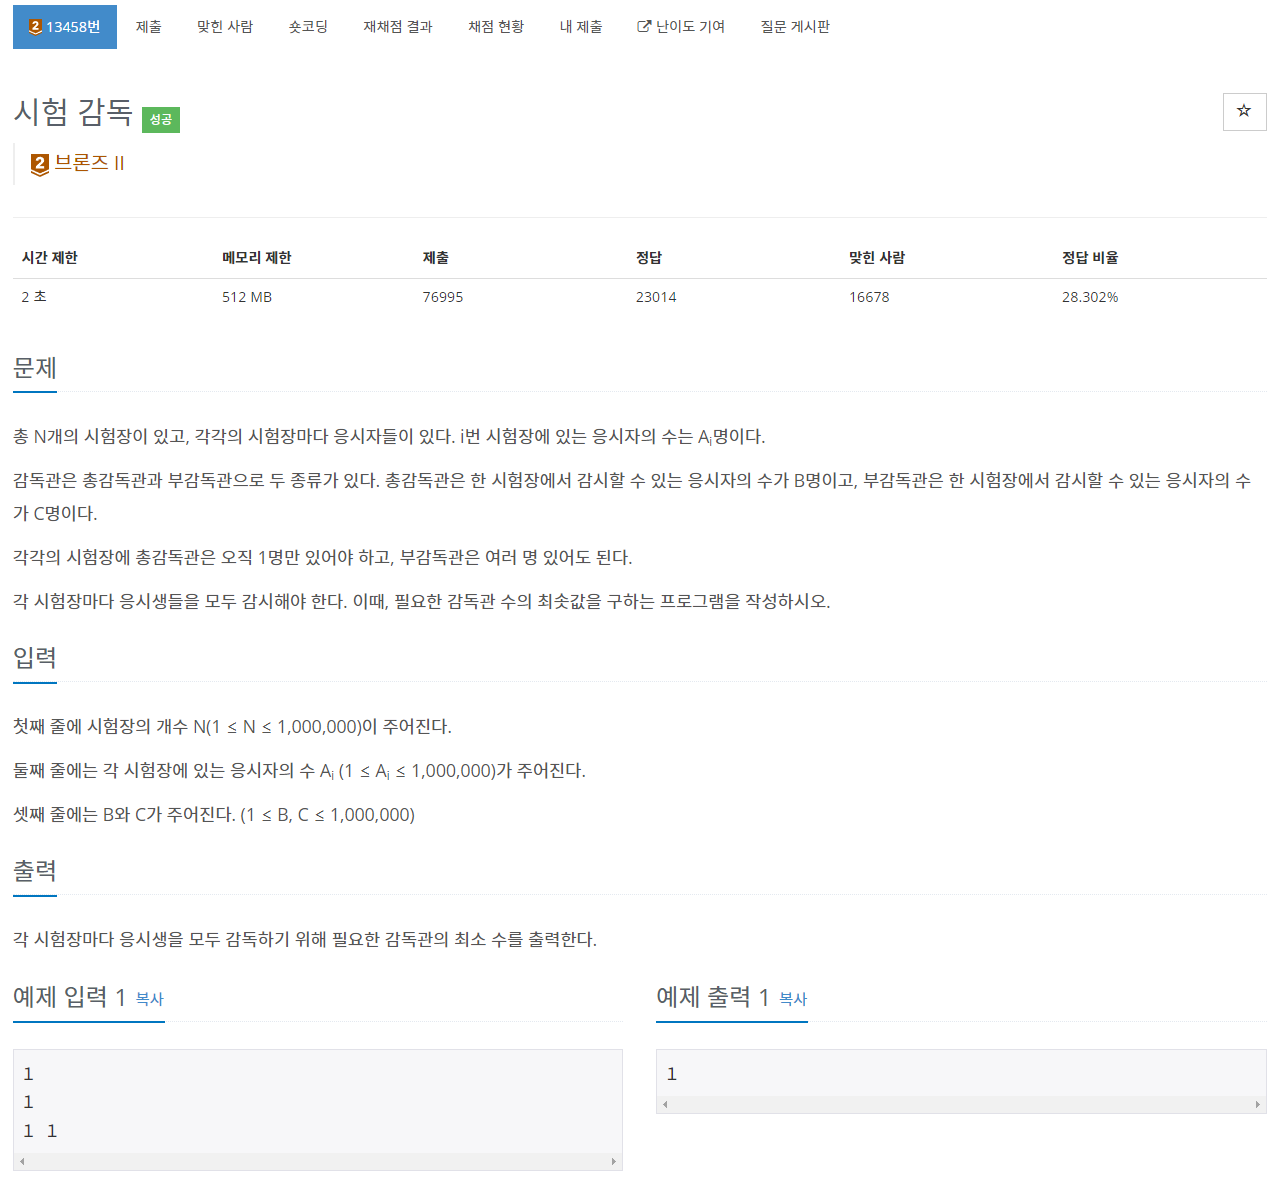Click the 맞힌 사람 value 16678
This screenshot has width=1284, height=1181.
(869, 297)
